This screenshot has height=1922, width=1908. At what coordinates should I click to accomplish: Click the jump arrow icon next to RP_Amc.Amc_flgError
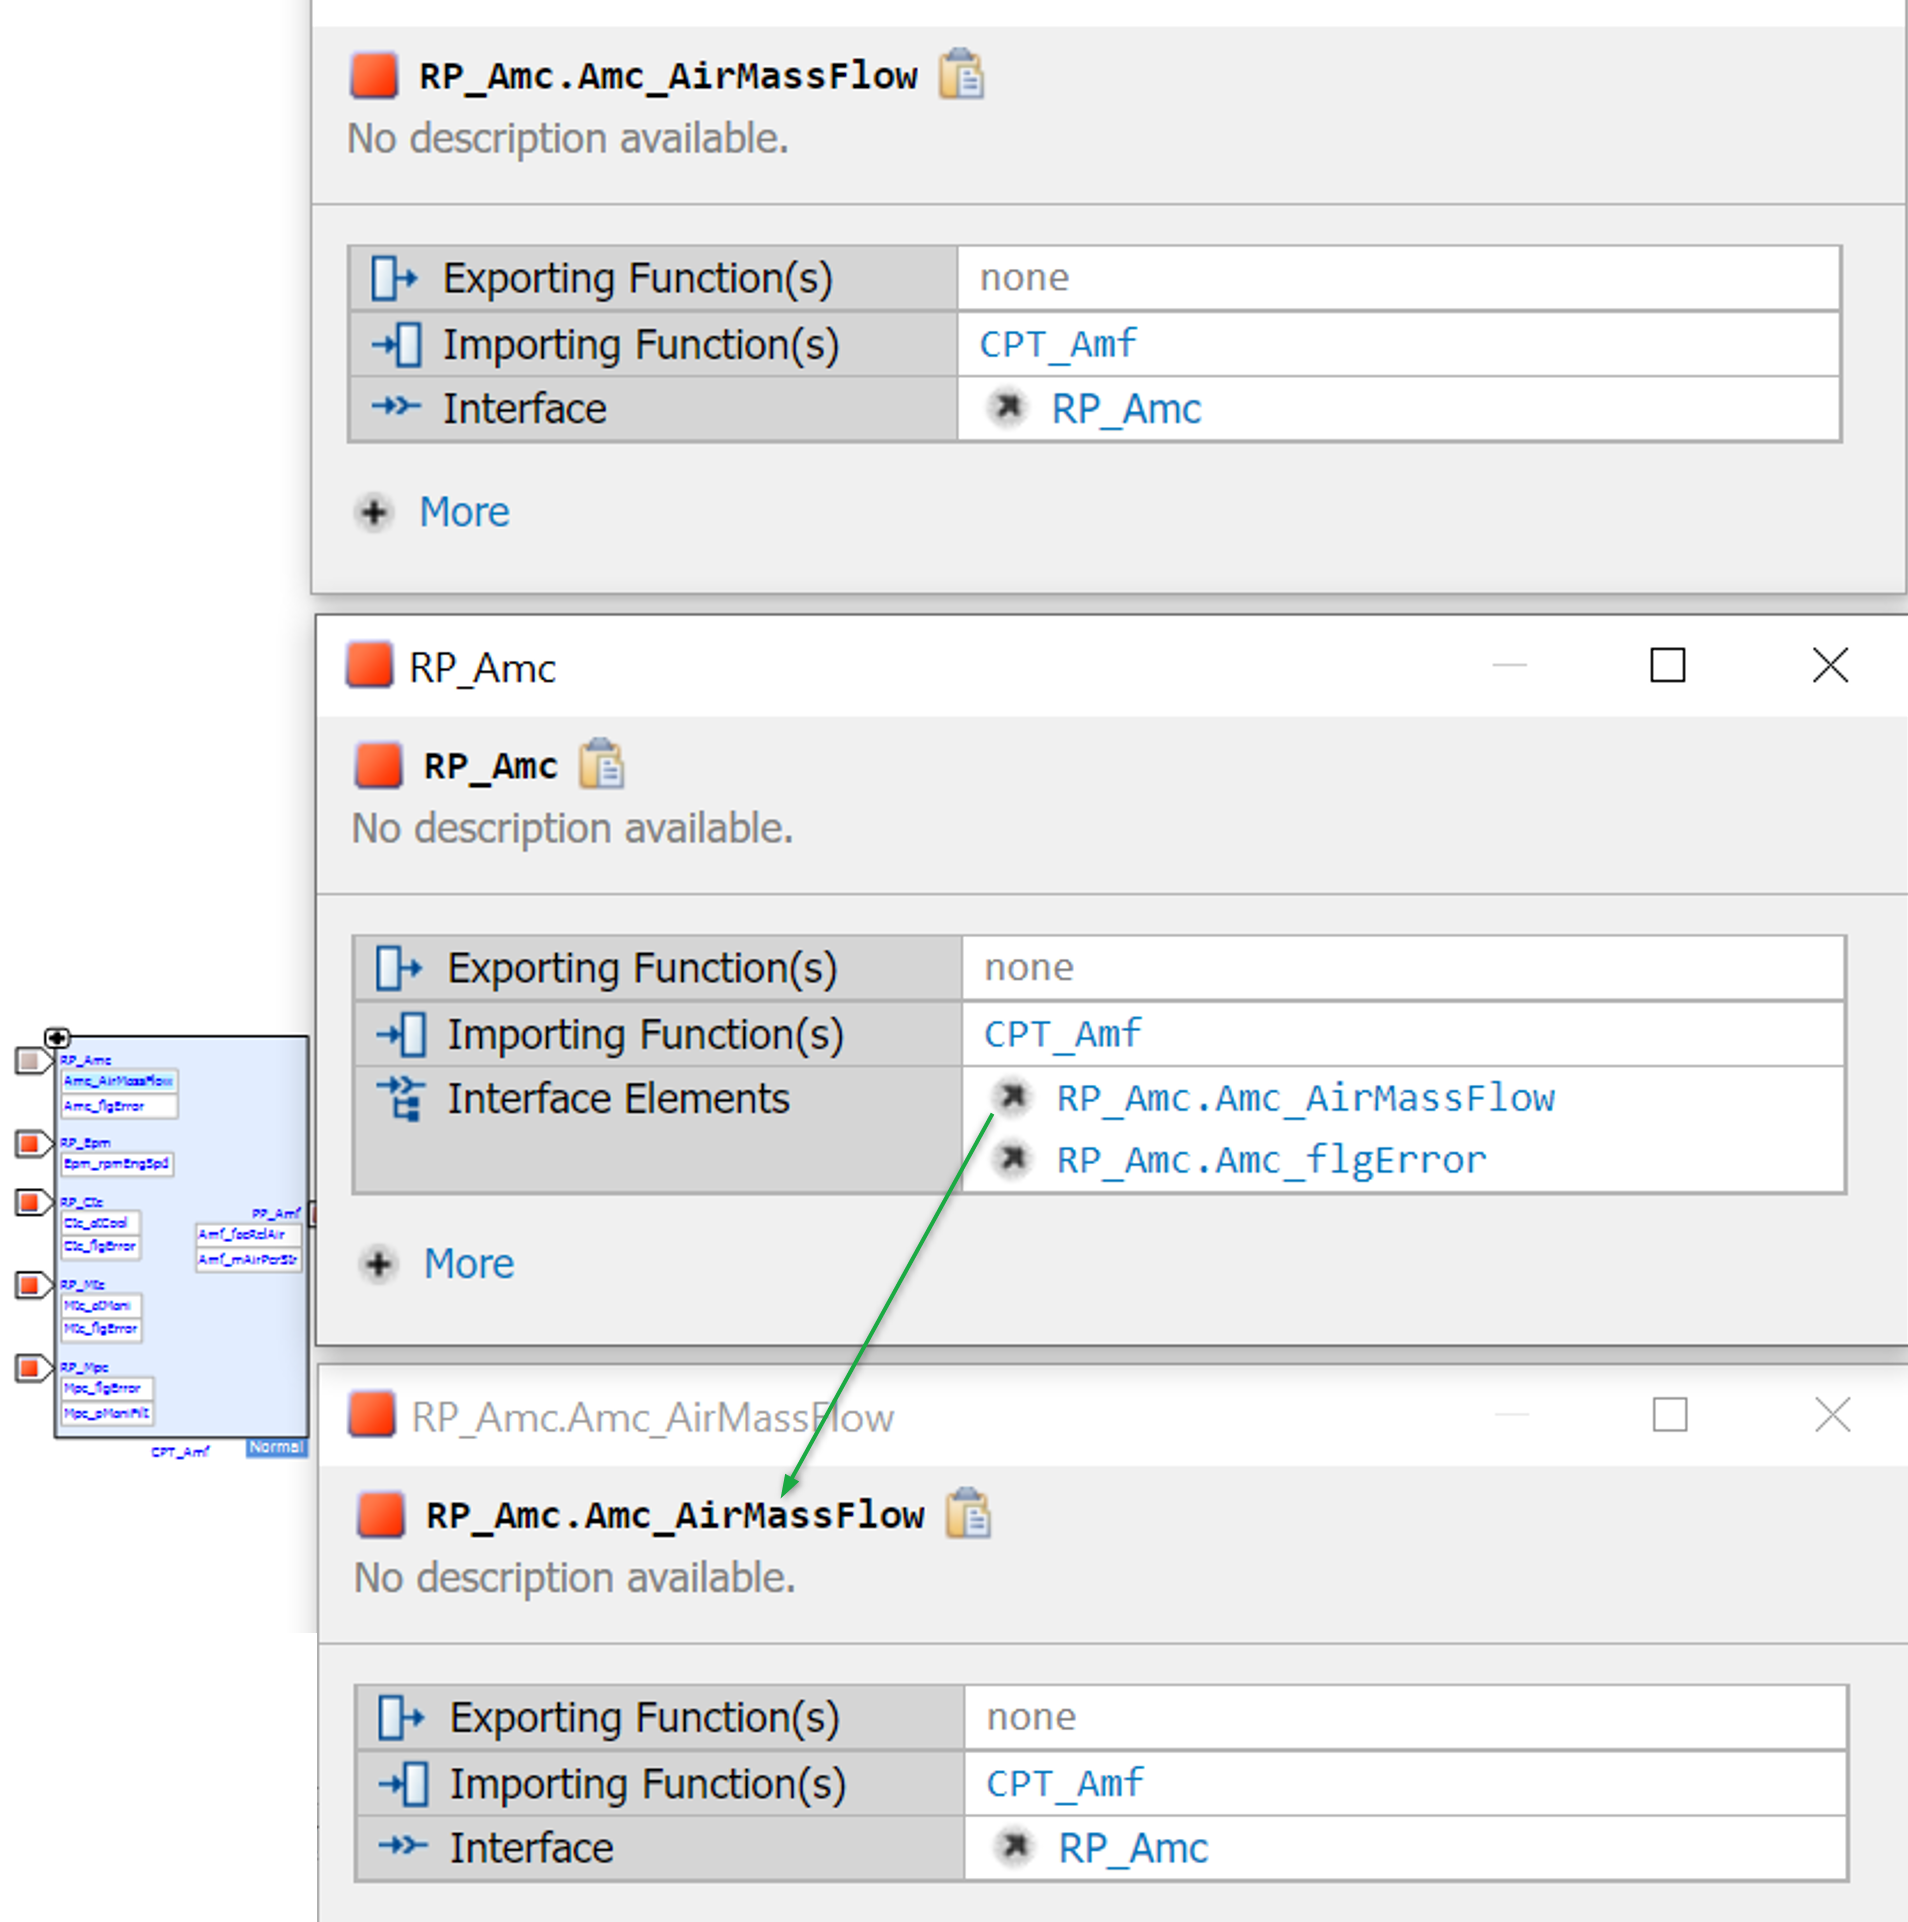pos(1011,1159)
